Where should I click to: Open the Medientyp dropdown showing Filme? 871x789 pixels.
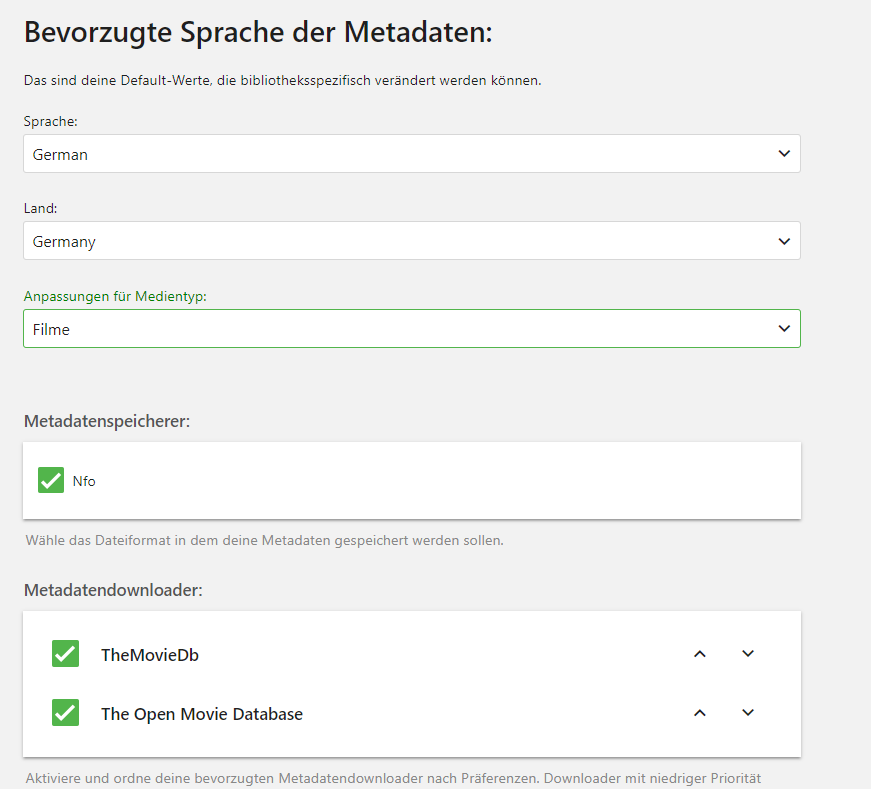tap(412, 328)
